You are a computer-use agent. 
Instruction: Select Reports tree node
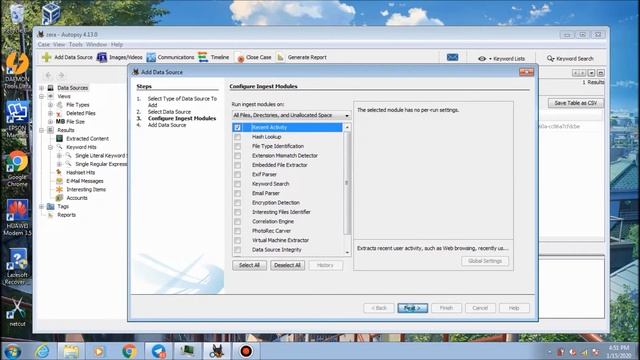[66, 215]
